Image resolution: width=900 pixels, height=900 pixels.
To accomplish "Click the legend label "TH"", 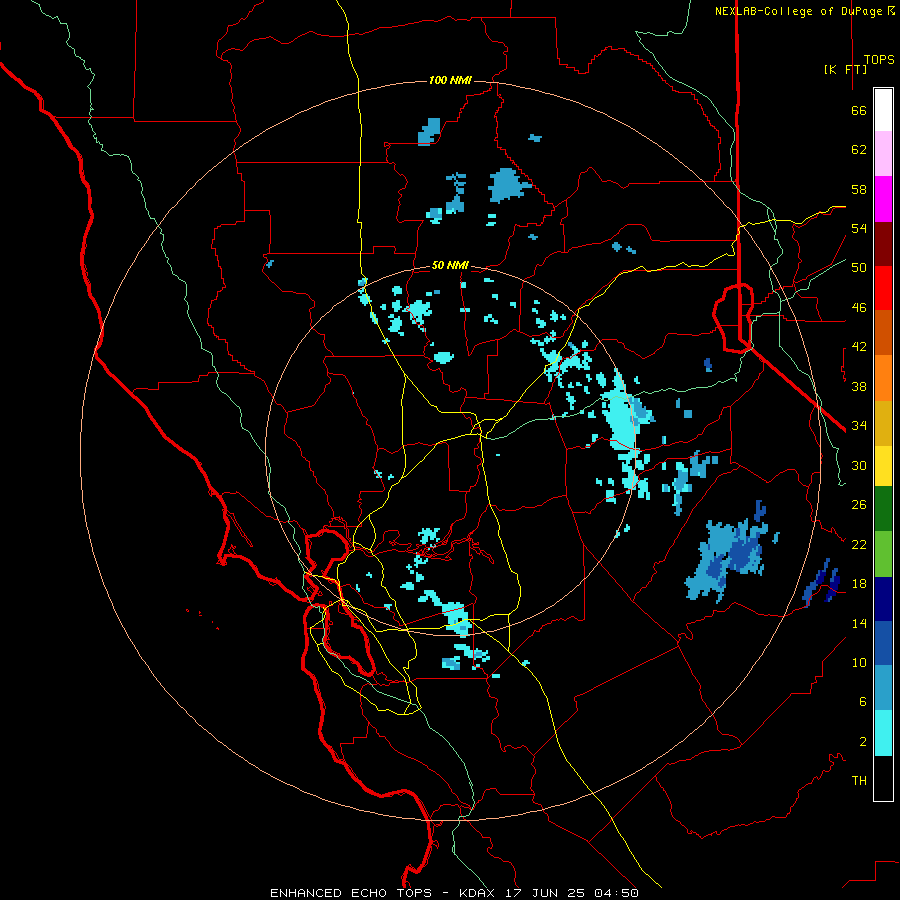I will tap(859, 781).
